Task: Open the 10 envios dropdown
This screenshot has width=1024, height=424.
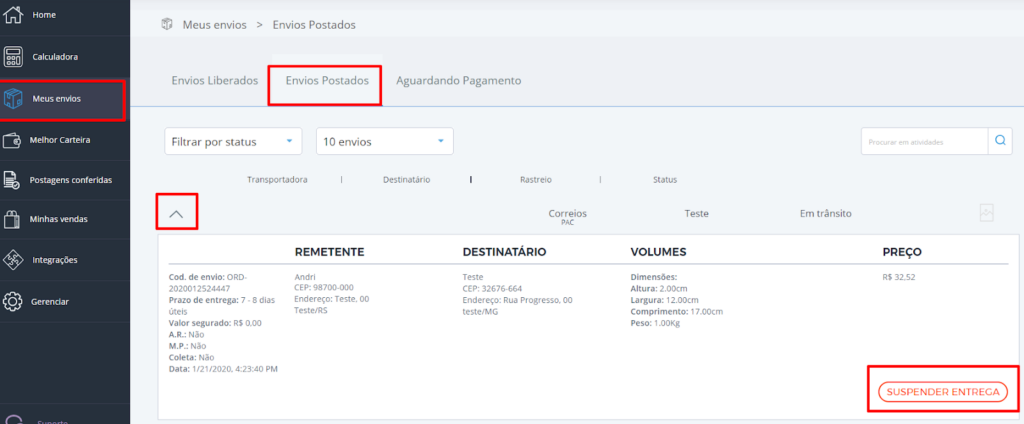Action: [385, 141]
